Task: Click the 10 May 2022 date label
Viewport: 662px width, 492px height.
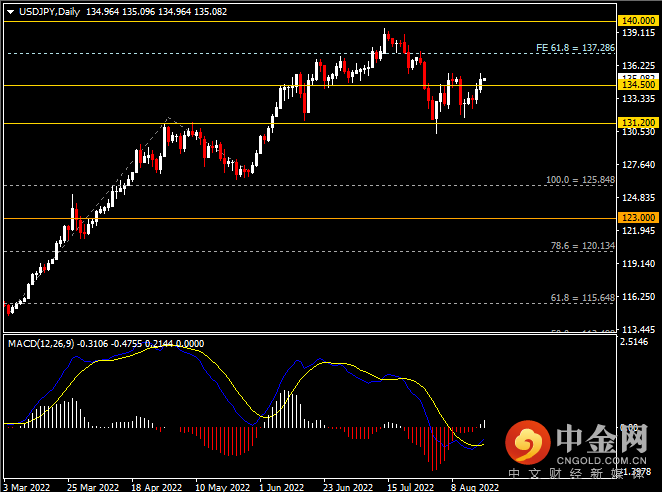Action: pyautogui.click(x=222, y=487)
